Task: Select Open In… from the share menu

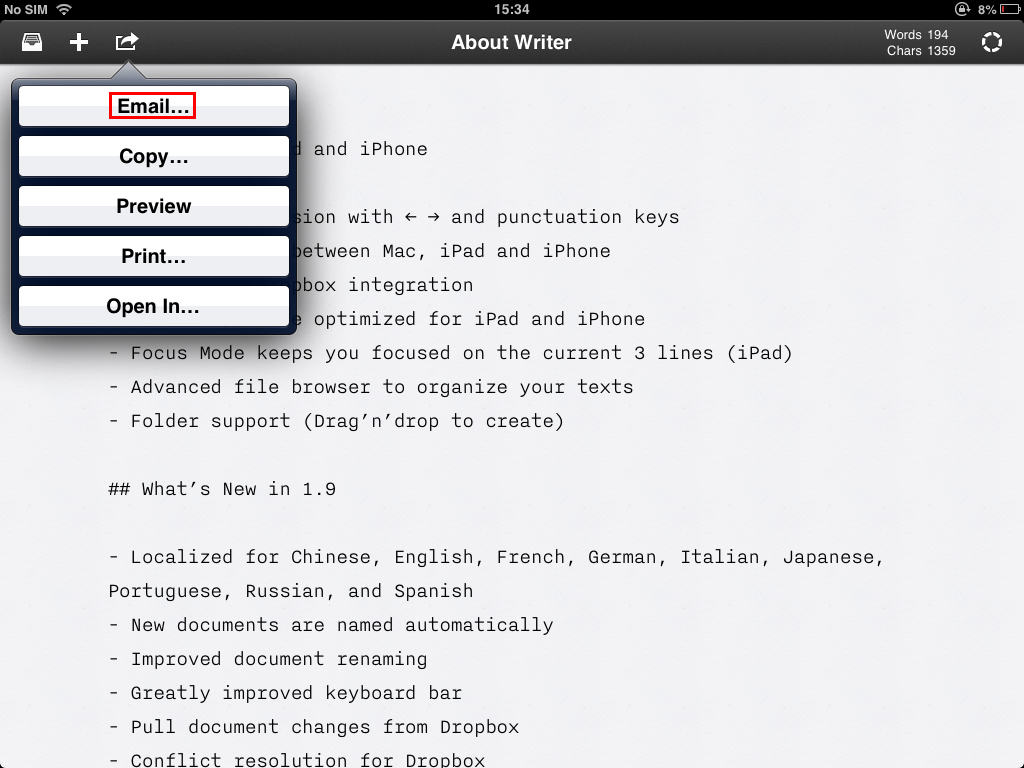Action: click(x=153, y=306)
